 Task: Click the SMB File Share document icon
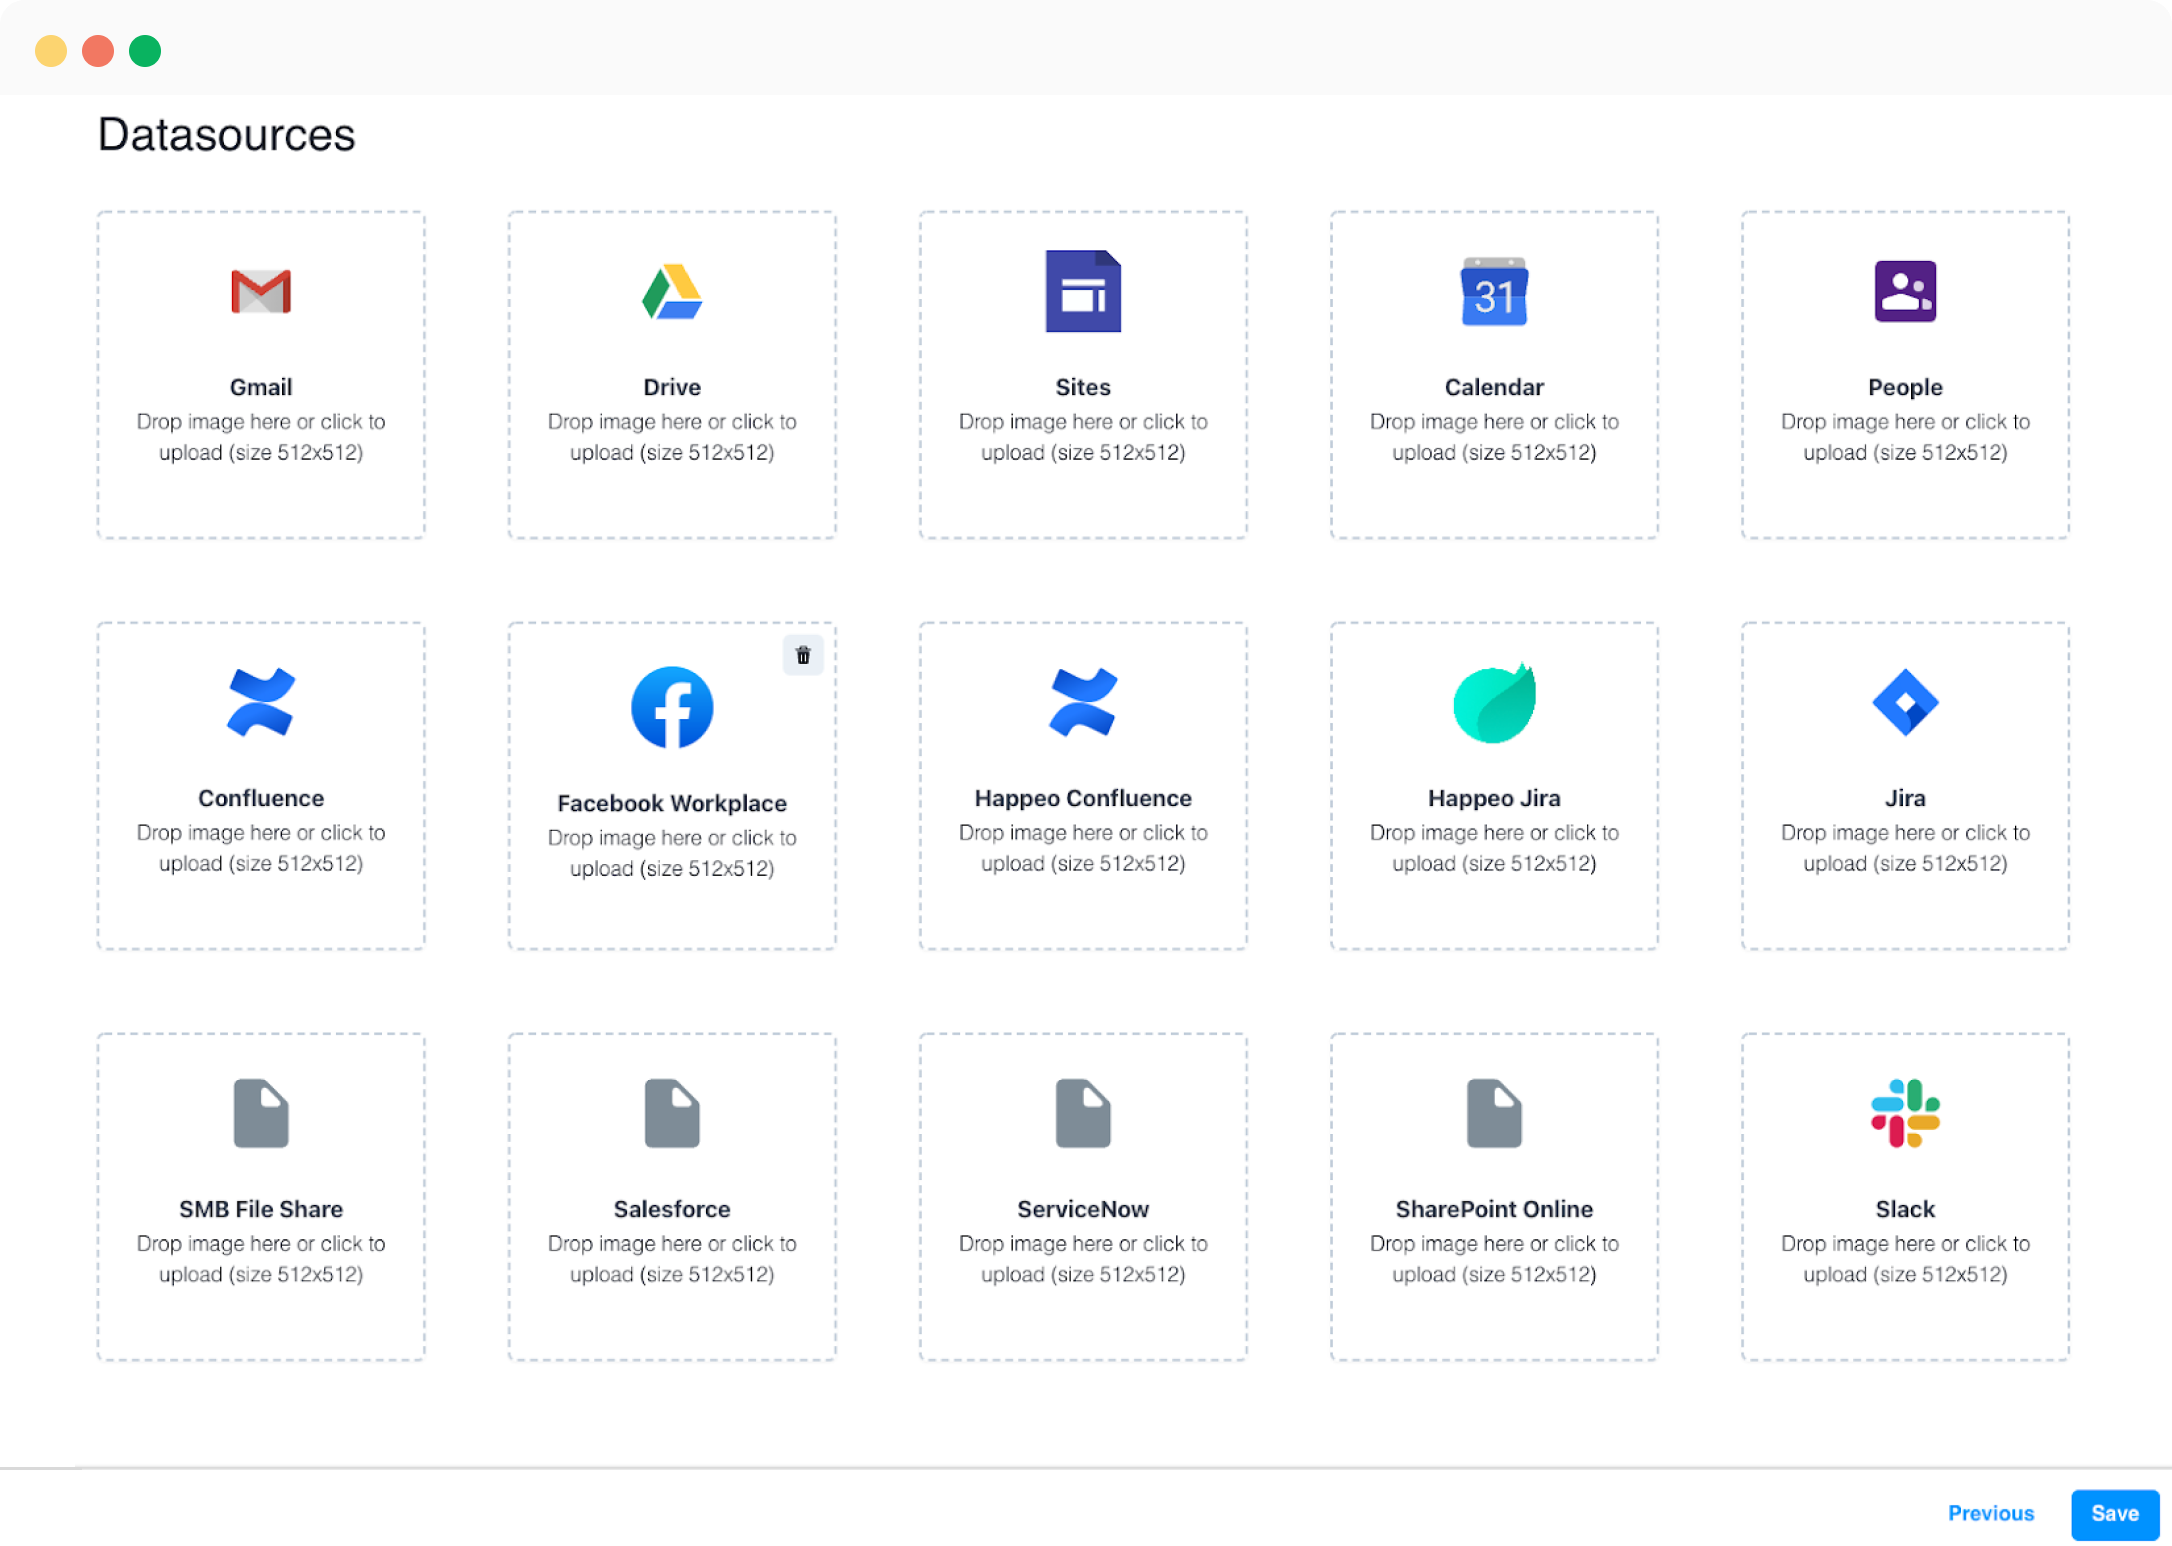pos(261,1113)
